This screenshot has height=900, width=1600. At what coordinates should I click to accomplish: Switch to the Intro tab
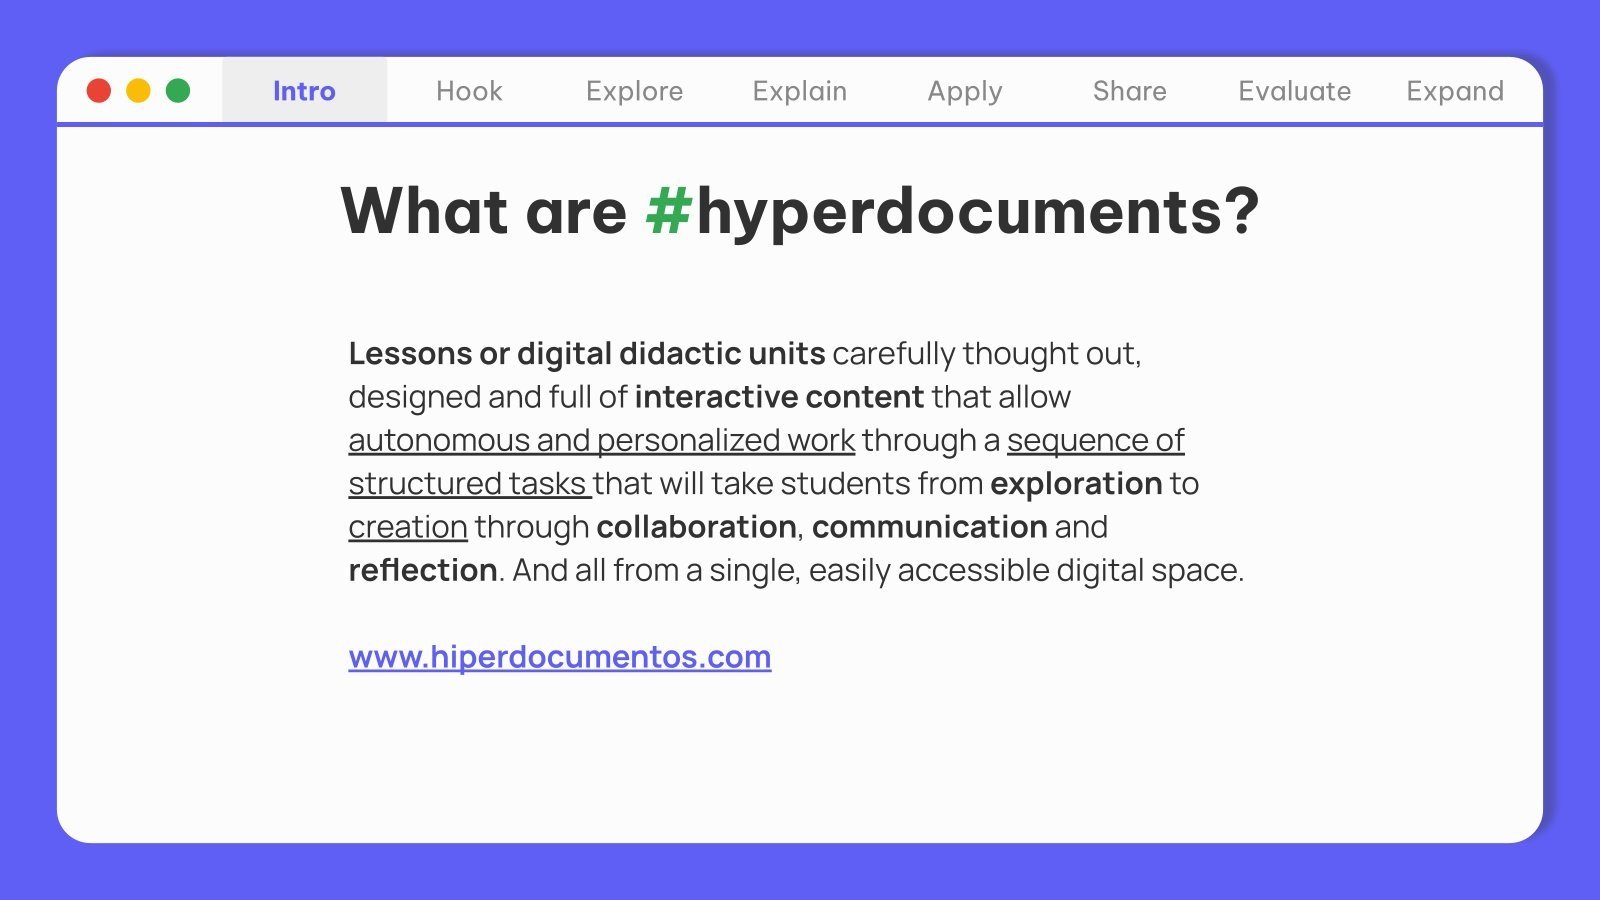(x=304, y=91)
